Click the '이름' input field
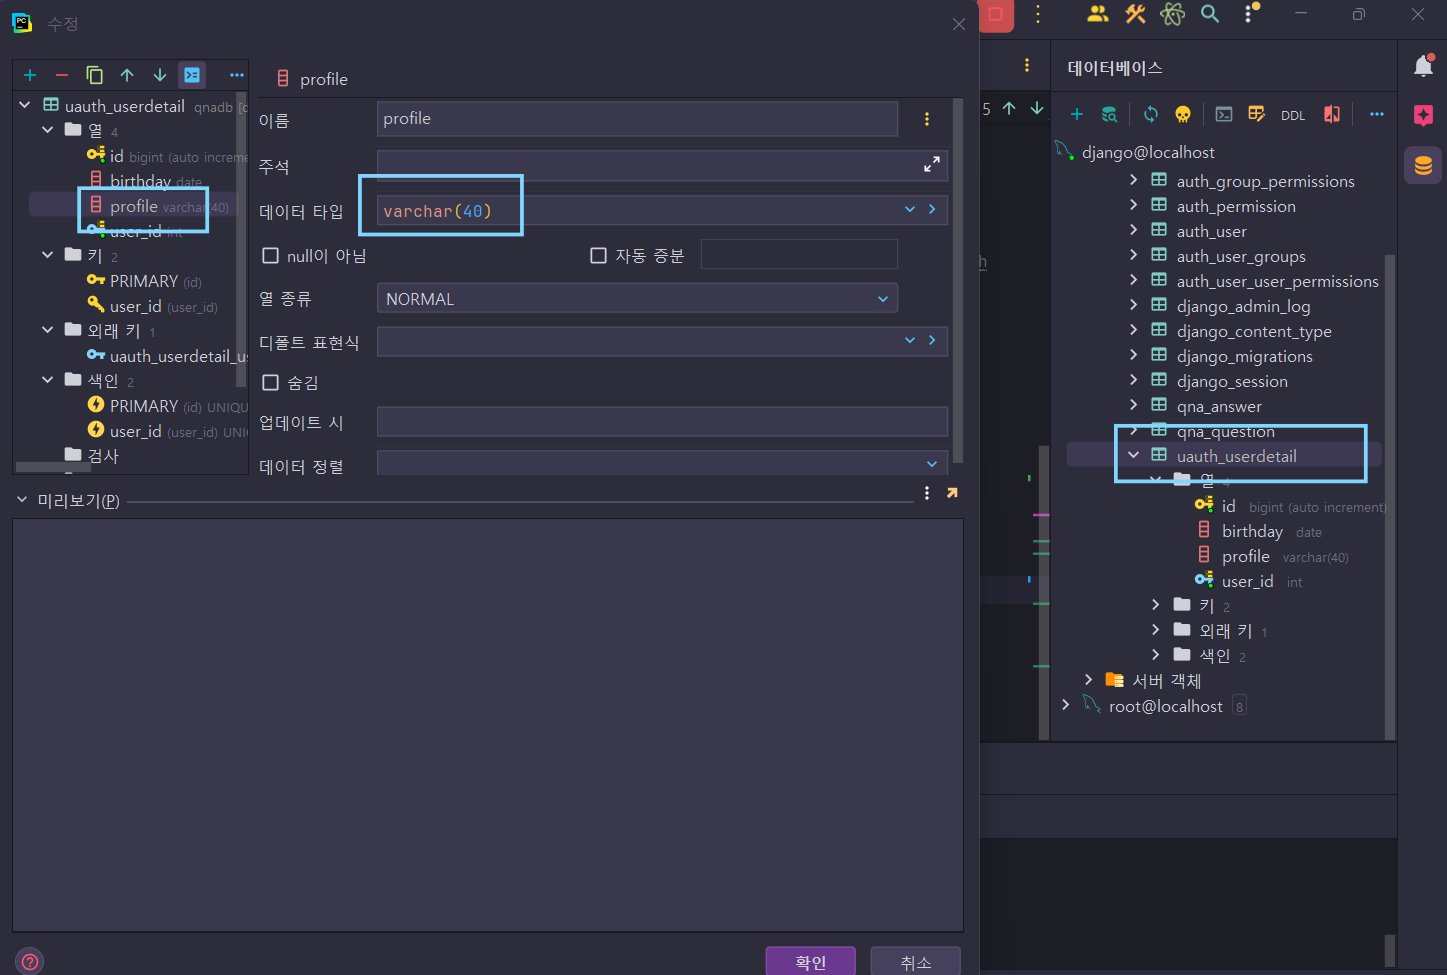This screenshot has width=1447, height=975. (x=637, y=119)
